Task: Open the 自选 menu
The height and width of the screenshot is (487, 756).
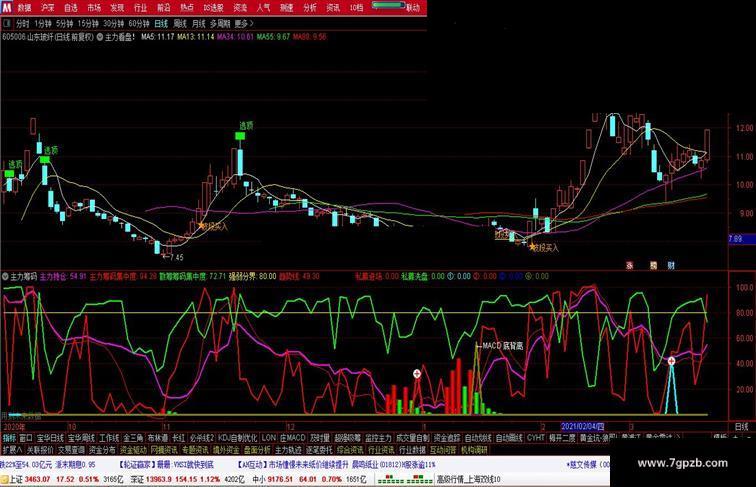Action: 71,8
